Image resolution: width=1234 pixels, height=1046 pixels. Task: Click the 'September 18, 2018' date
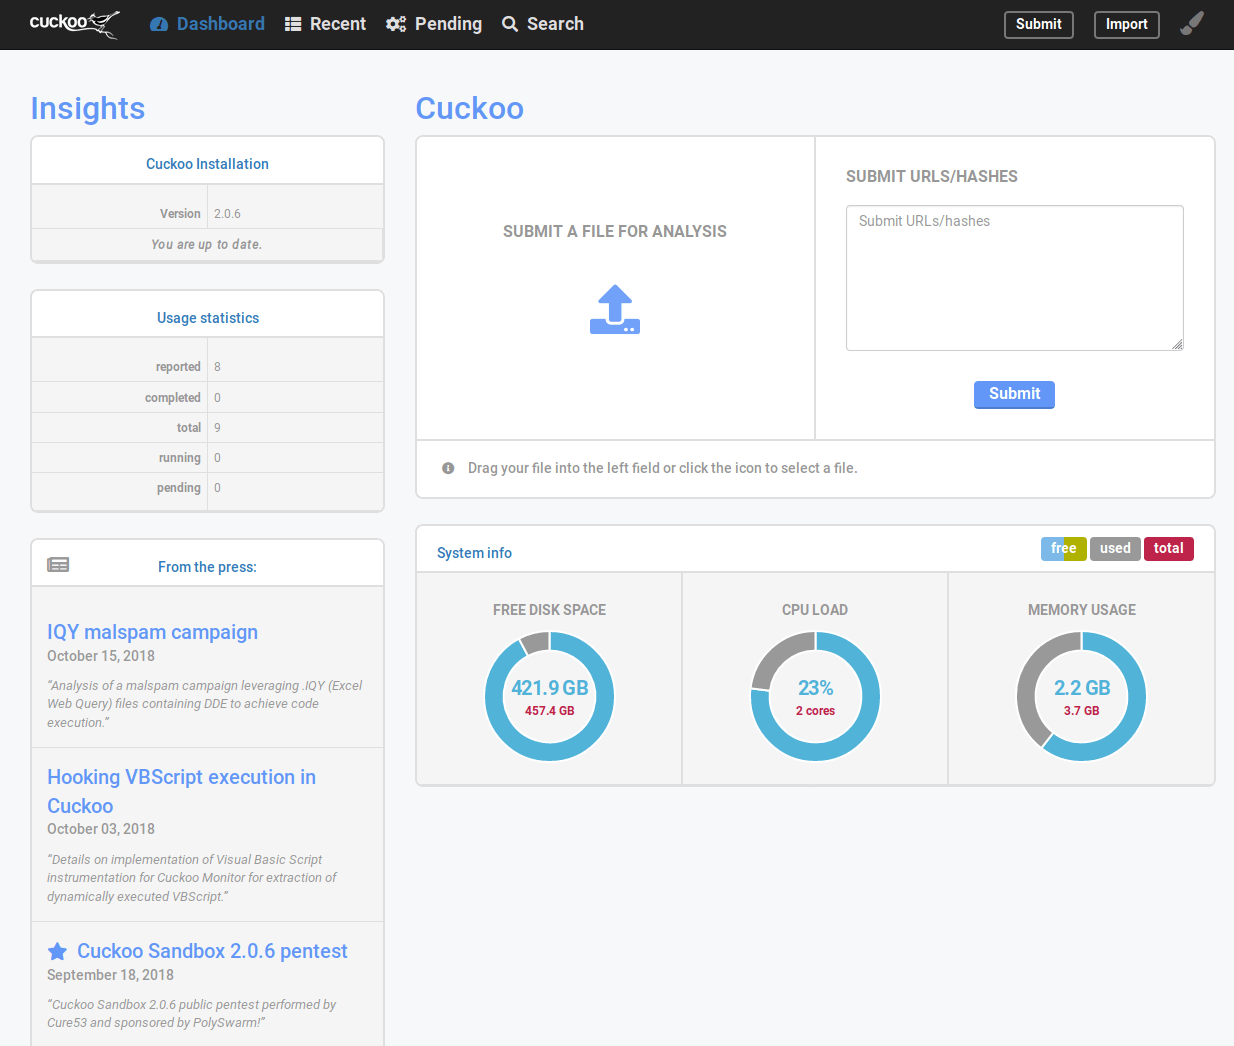[x=110, y=975]
